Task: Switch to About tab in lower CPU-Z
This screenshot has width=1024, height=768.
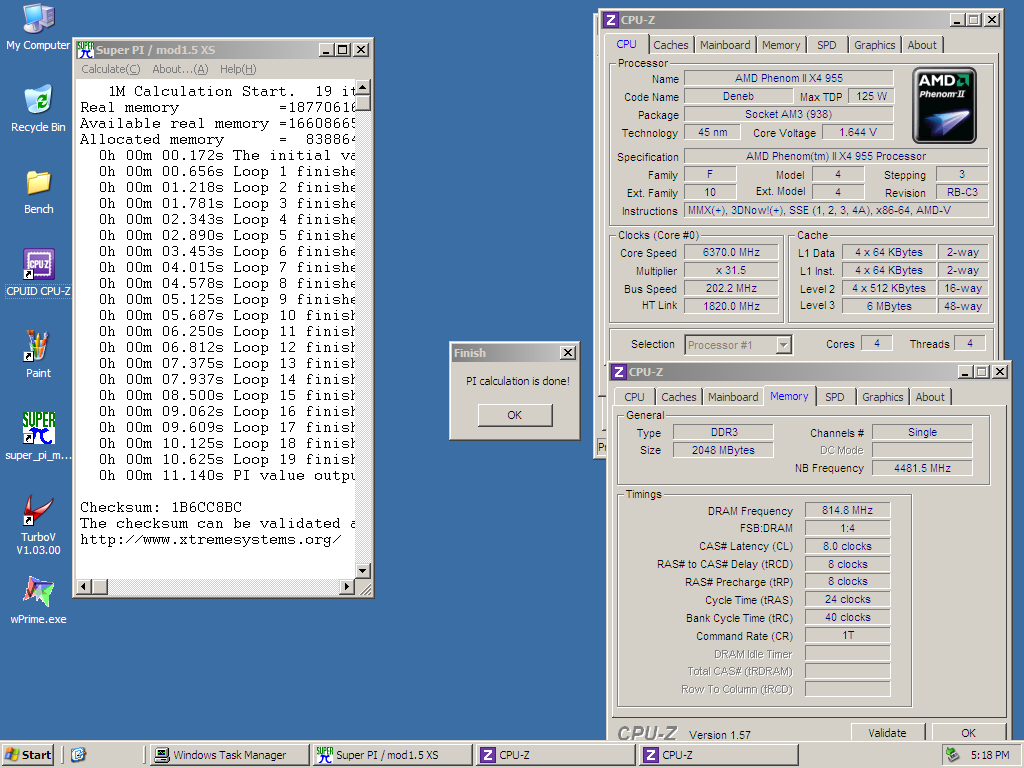Action: tap(930, 397)
